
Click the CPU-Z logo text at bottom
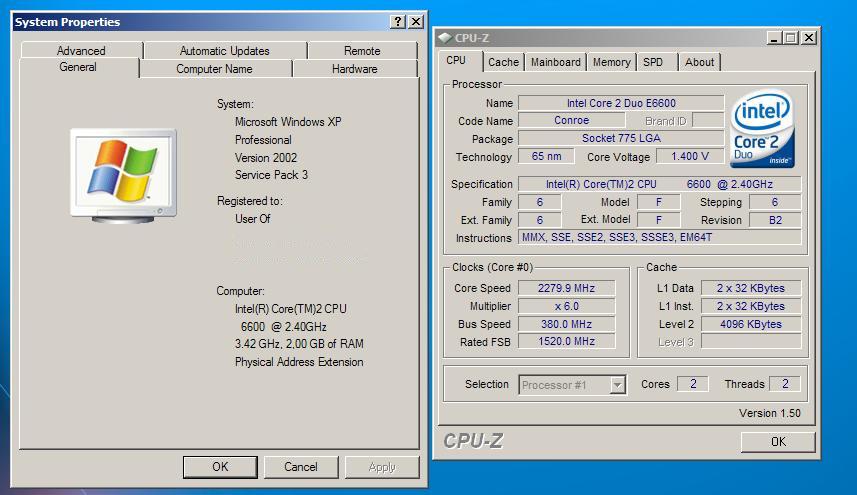[x=473, y=441]
